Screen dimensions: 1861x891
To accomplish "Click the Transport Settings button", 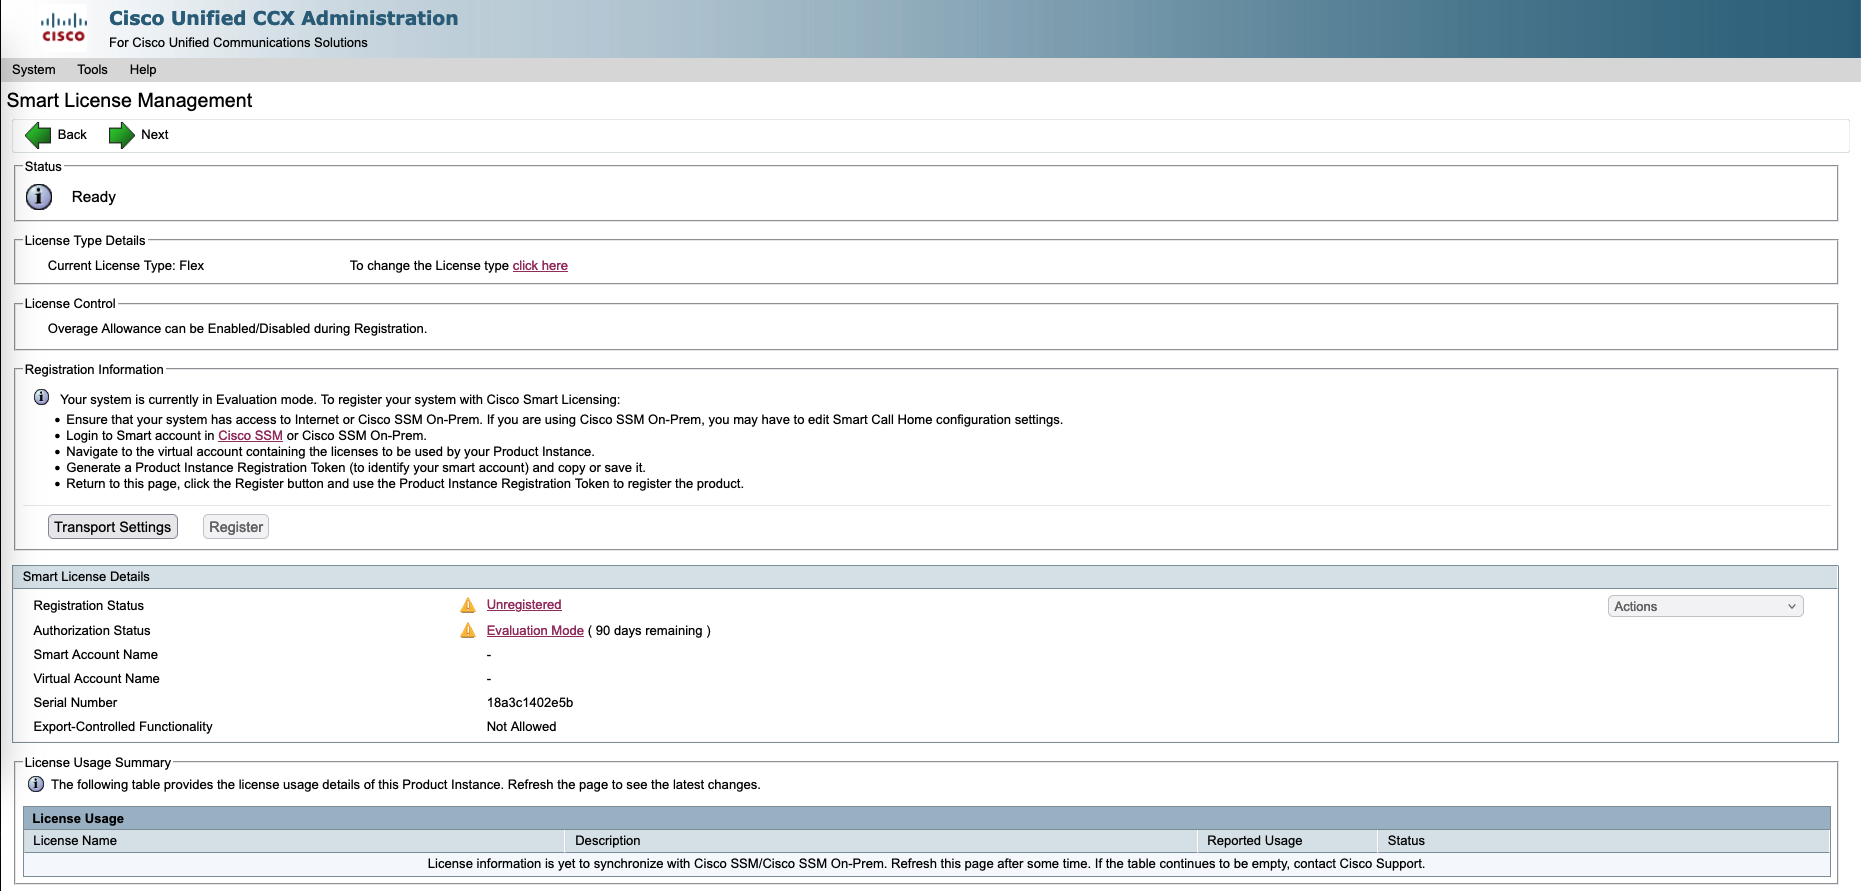I will [x=113, y=527].
